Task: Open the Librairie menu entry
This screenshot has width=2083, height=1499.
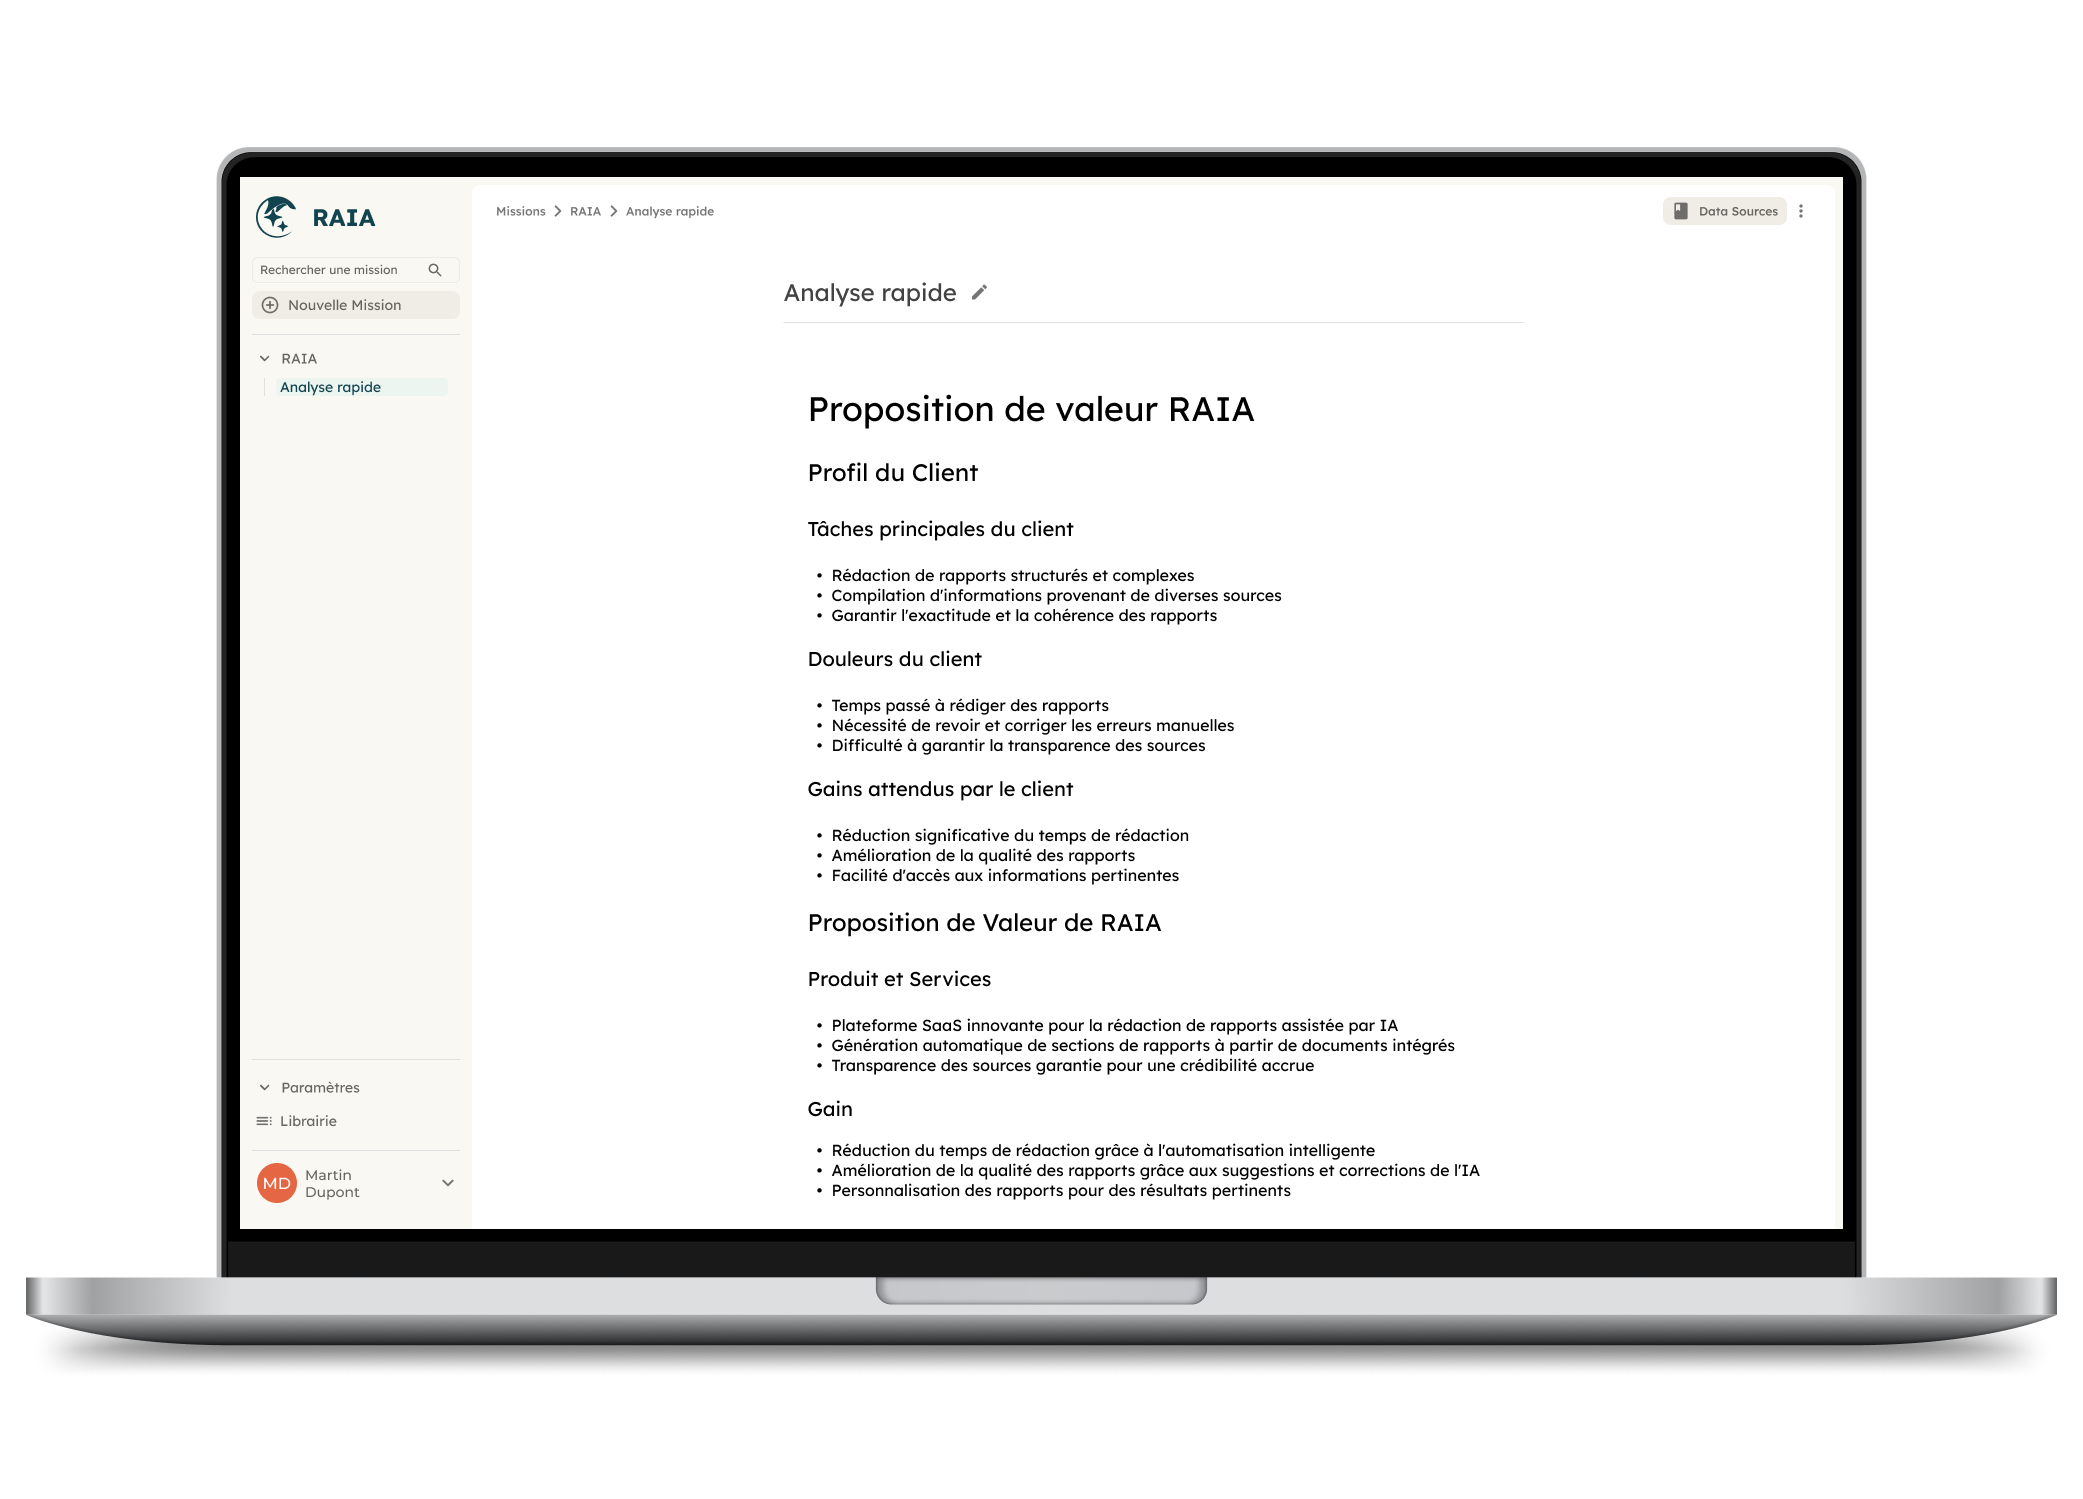Action: click(308, 1121)
